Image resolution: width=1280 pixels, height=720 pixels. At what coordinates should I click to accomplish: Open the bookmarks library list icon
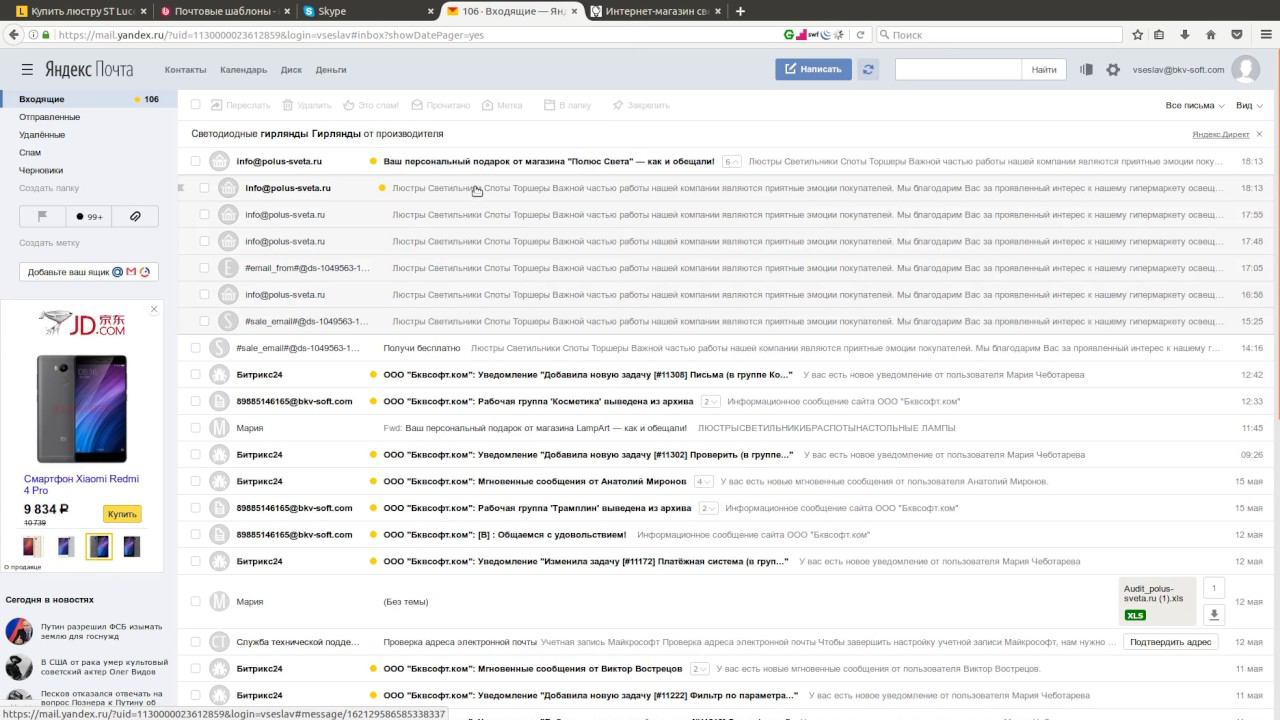click(x=1160, y=35)
